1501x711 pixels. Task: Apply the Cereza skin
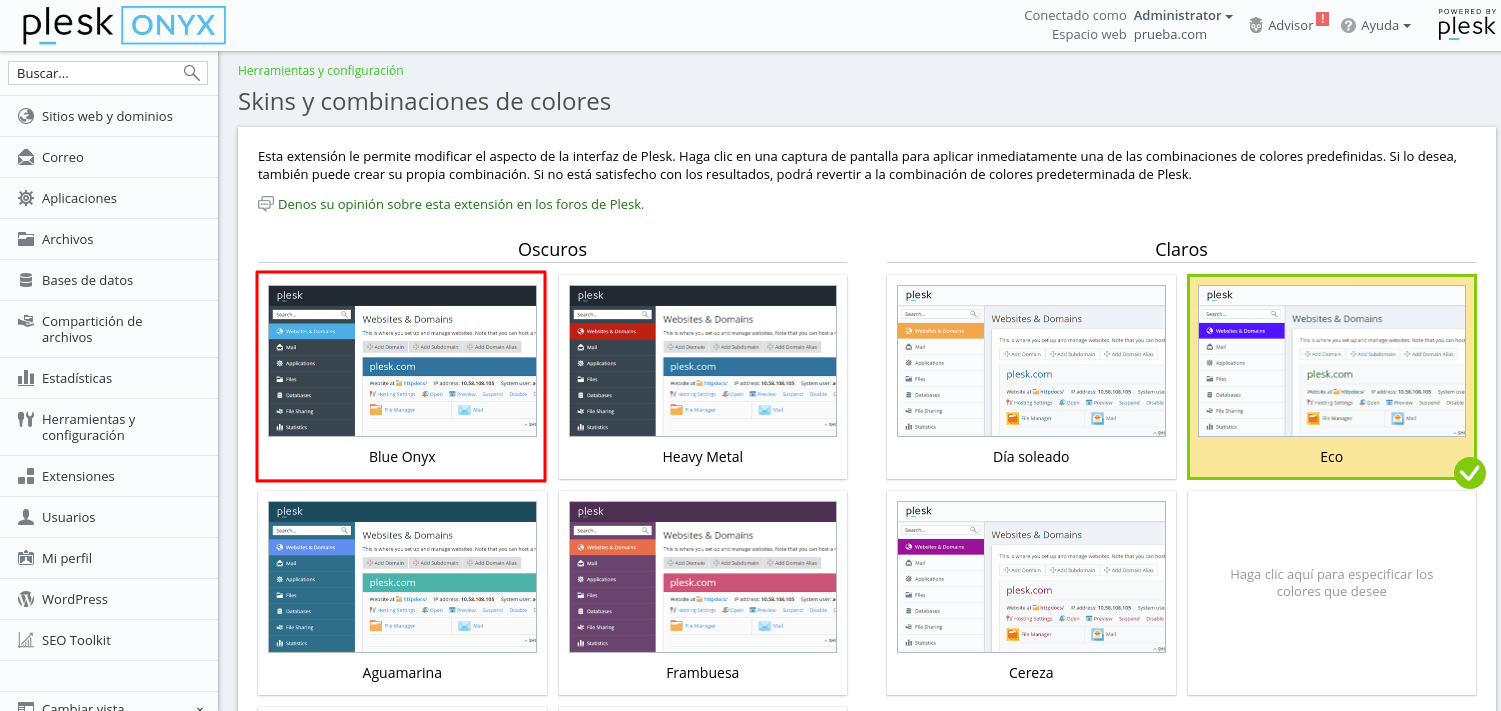pyautogui.click(x=1031, y=593)
